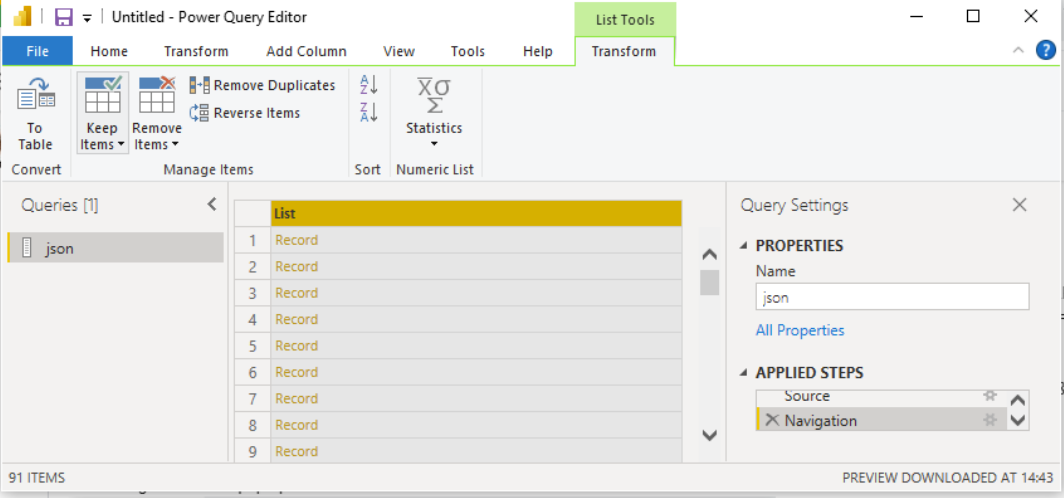The image size is (1064, 498).
Task: Click the table corner selector cell
Action: point(252,214)
